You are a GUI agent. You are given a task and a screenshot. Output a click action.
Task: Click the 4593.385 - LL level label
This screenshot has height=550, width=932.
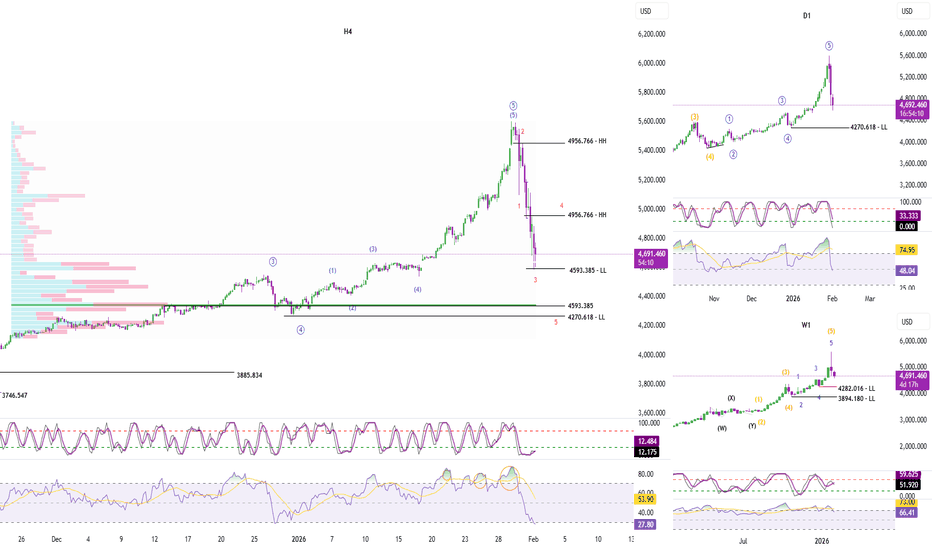point(587,271)
